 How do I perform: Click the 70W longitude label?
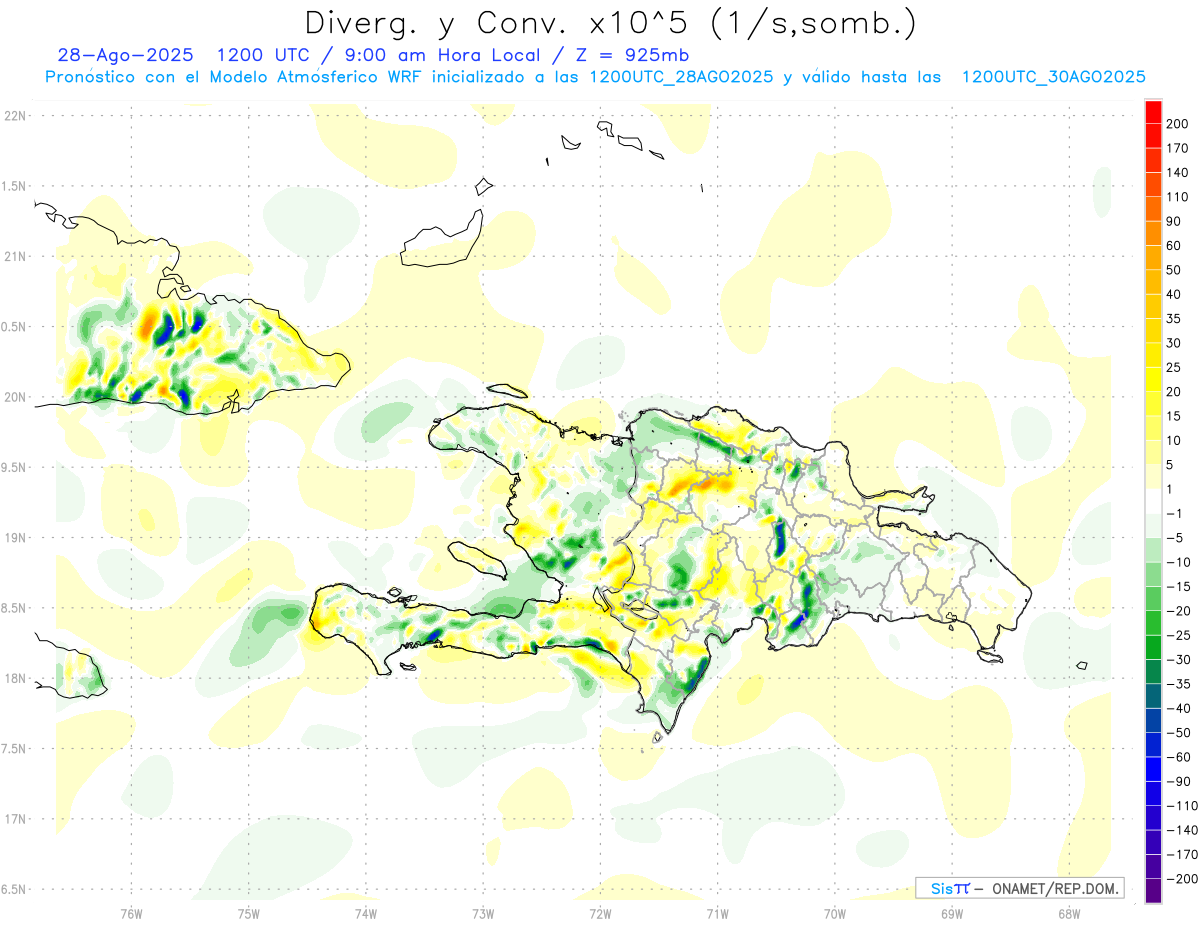click(x=835, y=913)
